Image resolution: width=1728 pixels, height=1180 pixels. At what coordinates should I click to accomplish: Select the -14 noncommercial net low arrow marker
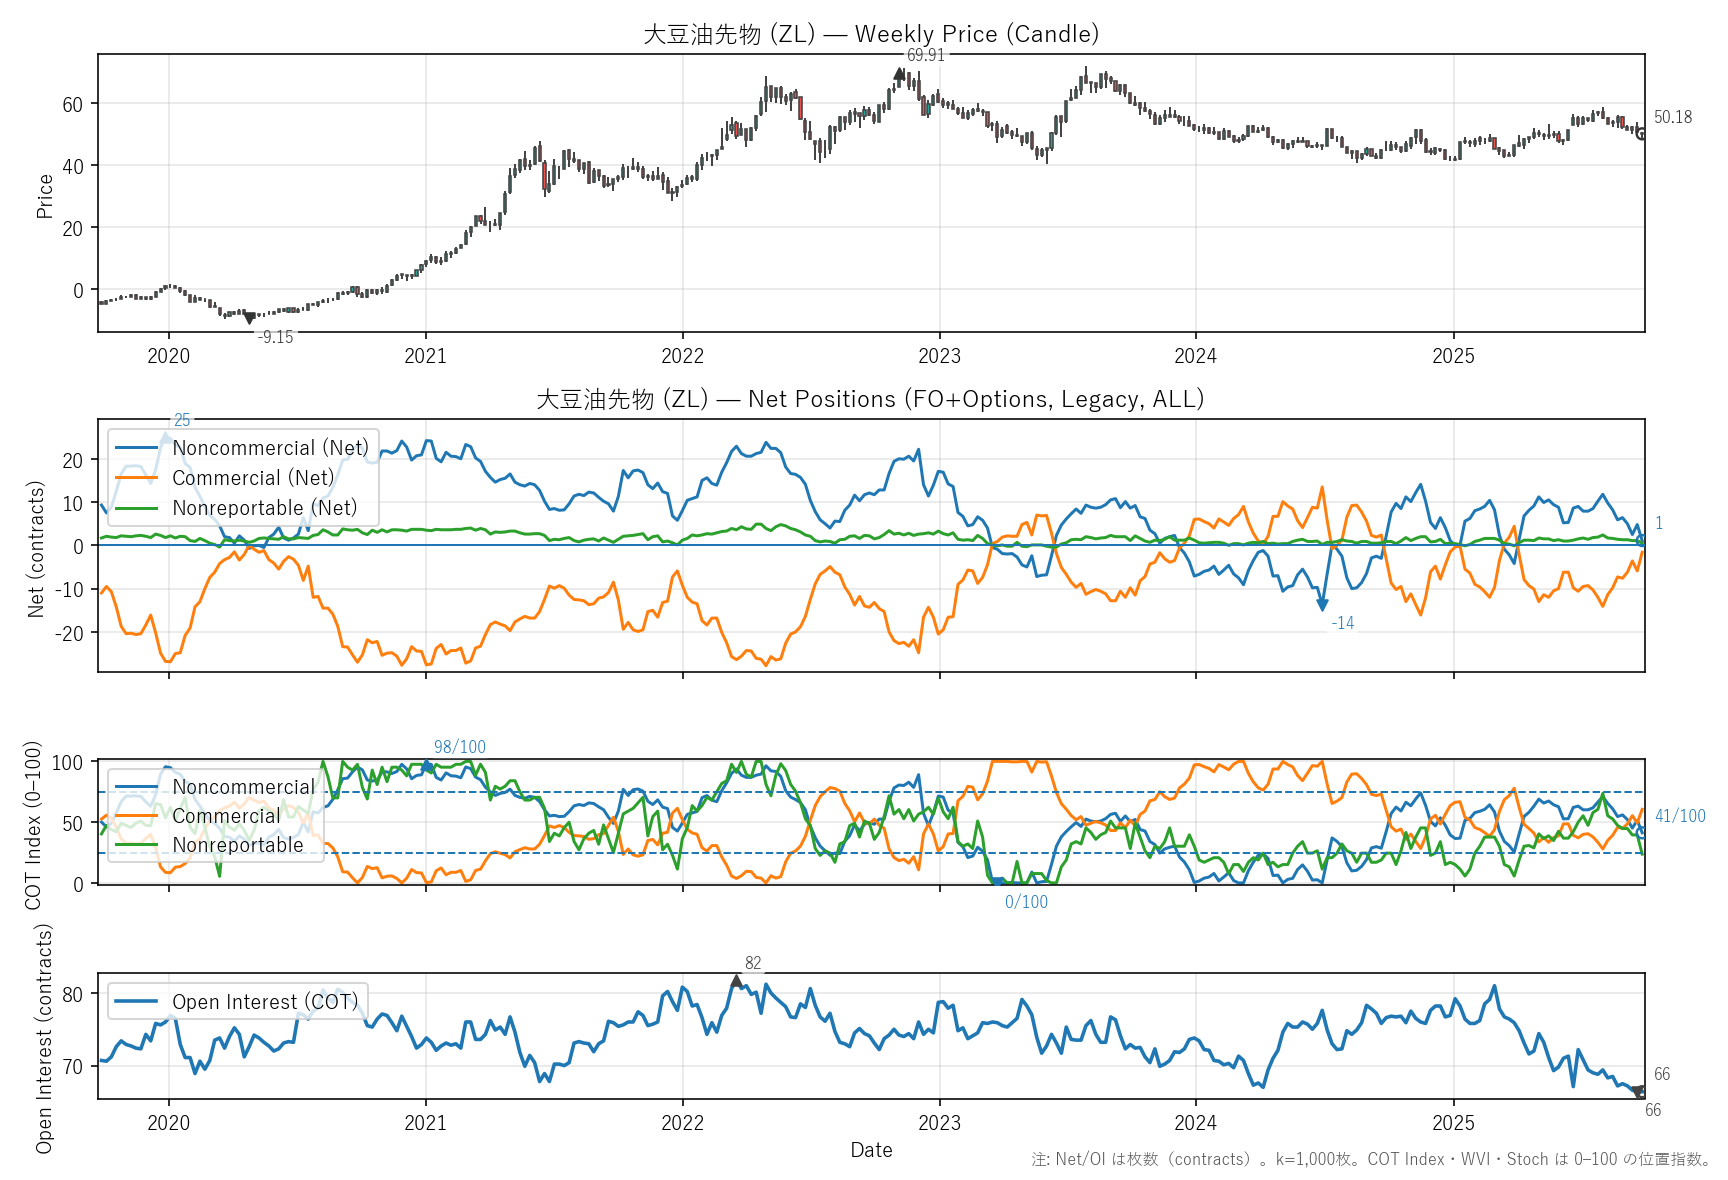click(x=1322, y=605)
